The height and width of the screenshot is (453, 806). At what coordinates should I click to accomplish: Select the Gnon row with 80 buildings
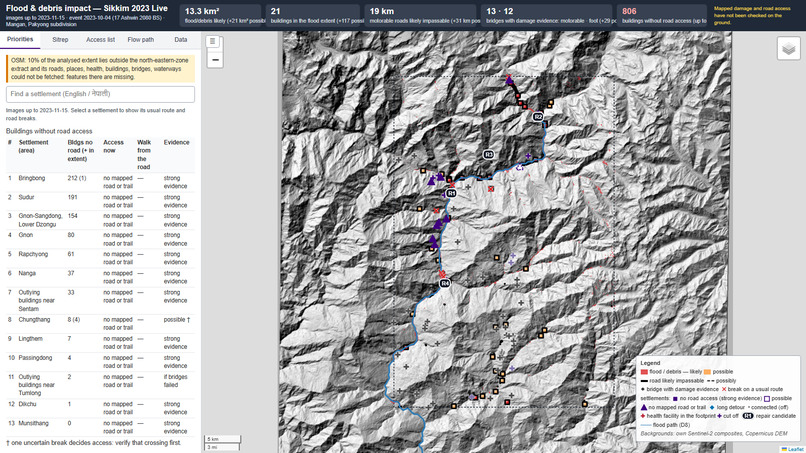(100, 239)
